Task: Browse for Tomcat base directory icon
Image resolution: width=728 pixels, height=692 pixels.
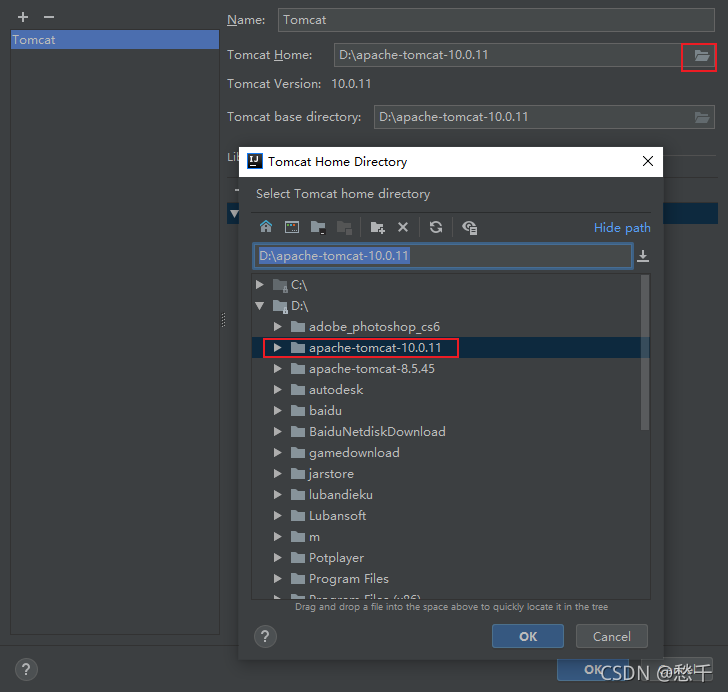Action: point(702,118)
